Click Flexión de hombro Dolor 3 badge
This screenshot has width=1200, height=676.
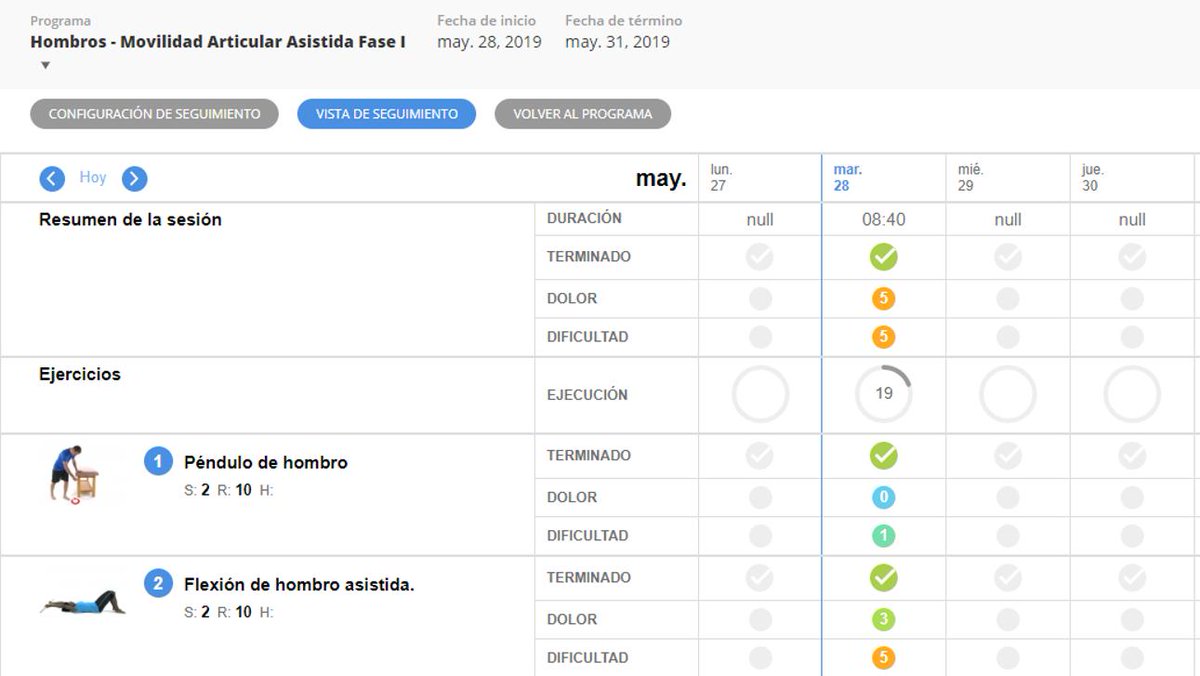884,619
